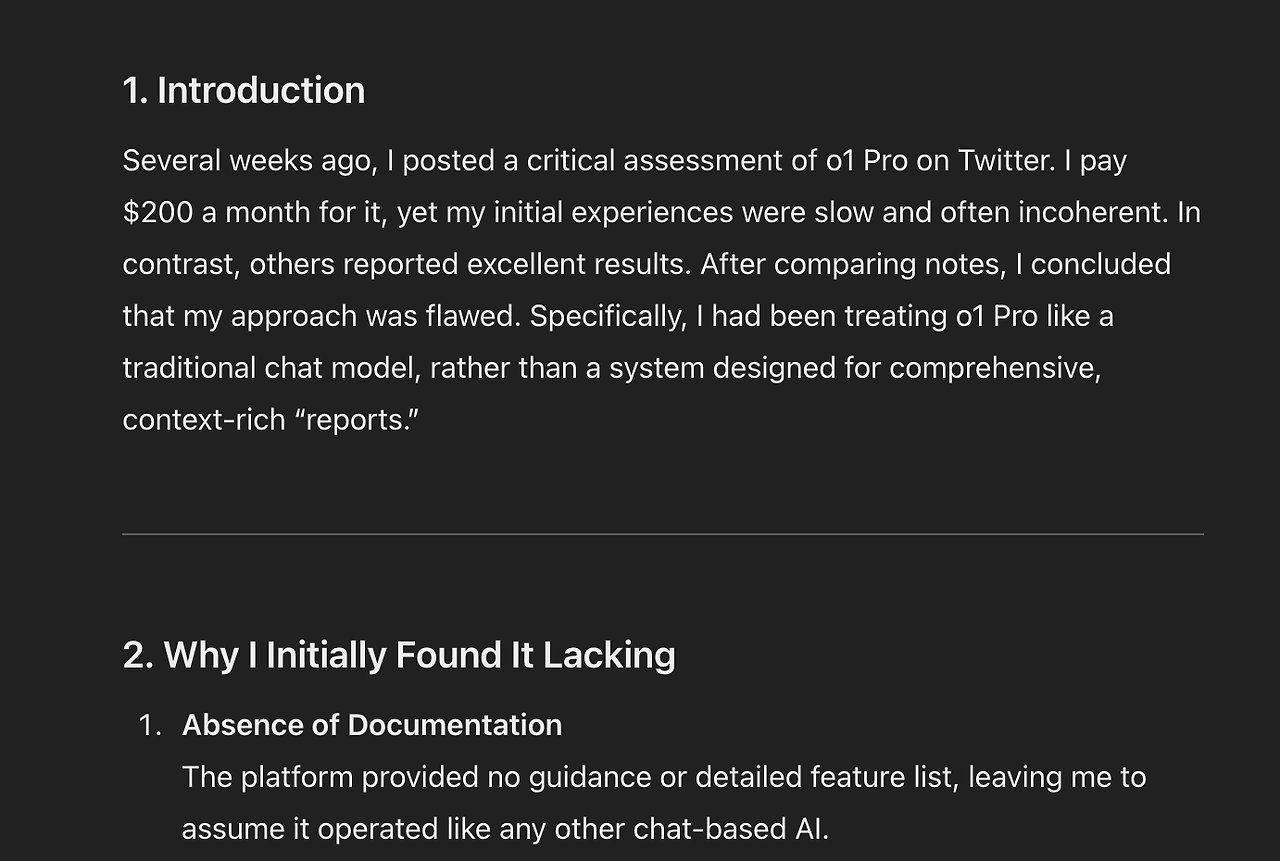The width and height of the screenshot is (1280, 861).
Task: Click the word "comprehensive"
Action: tap(994, 368)
